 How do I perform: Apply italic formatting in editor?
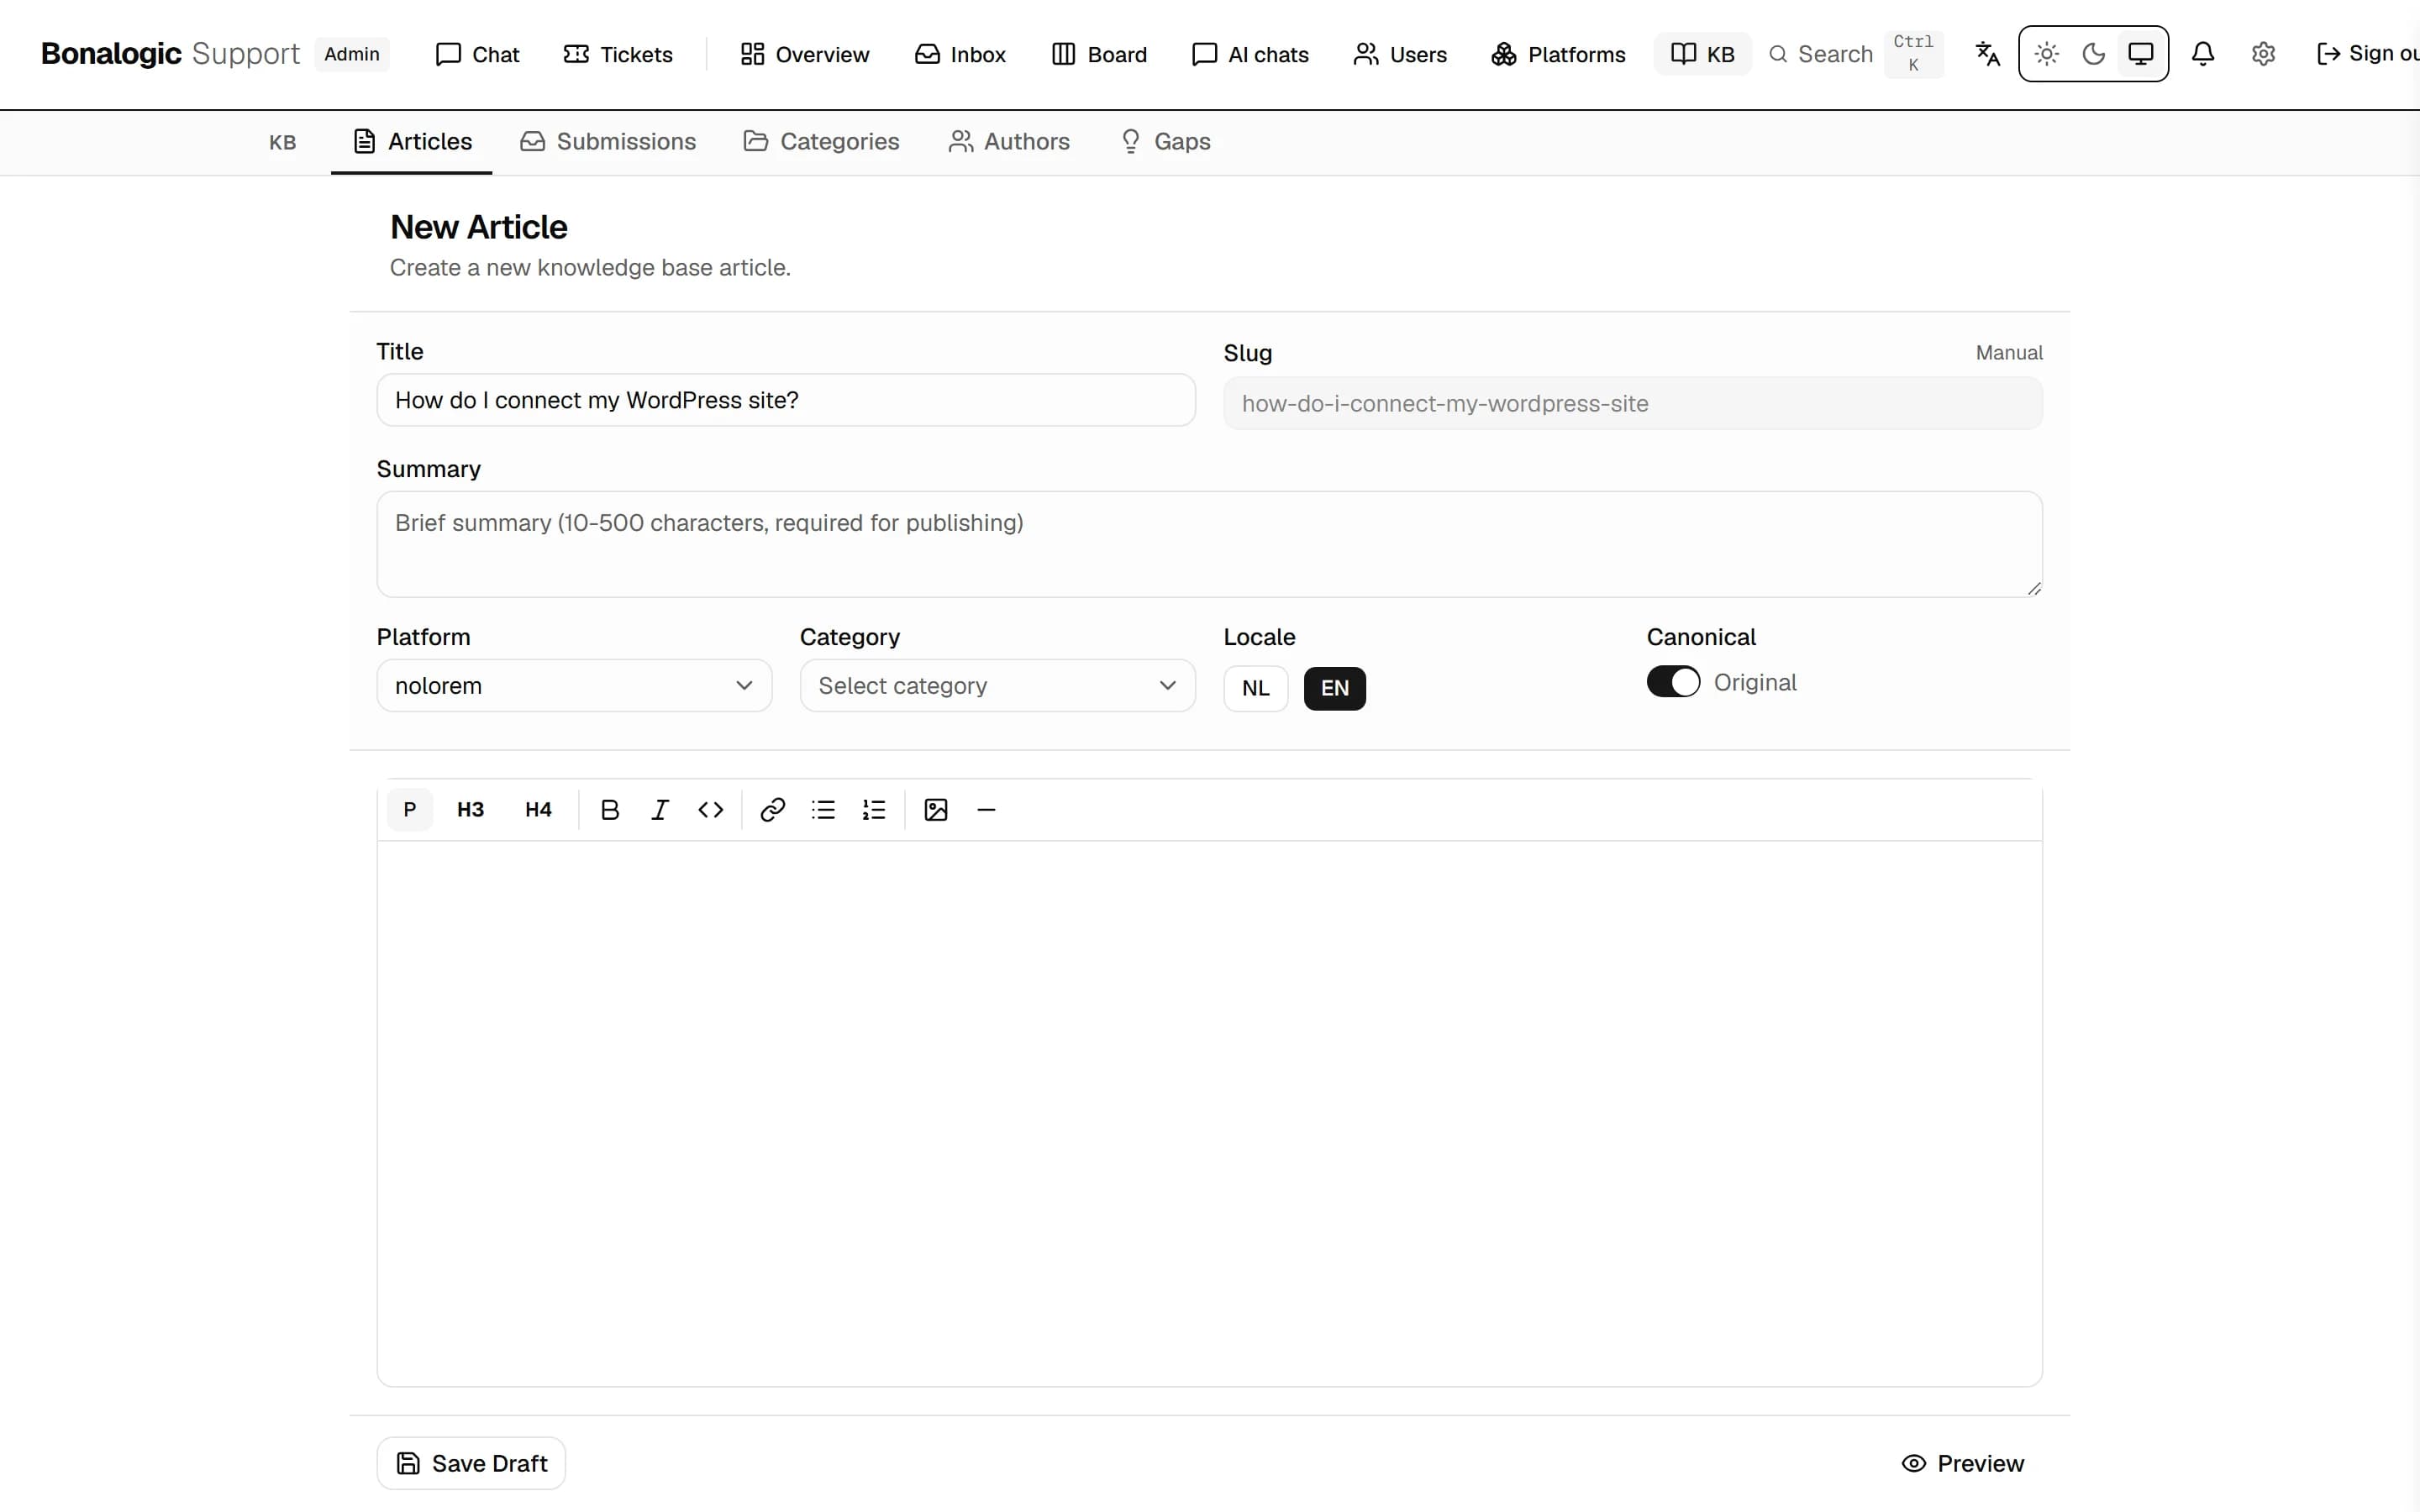click(x=660, y=809)
